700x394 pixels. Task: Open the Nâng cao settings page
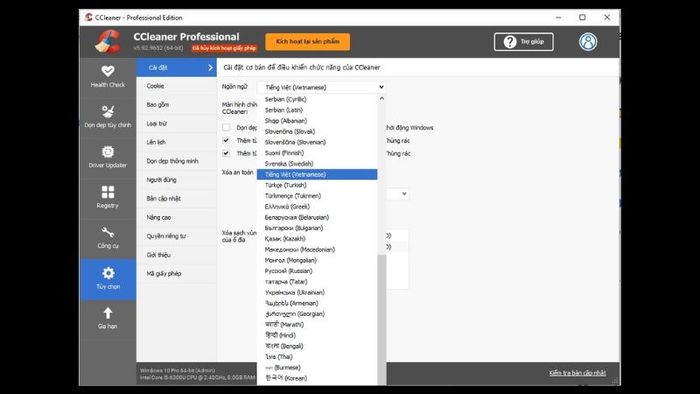click(176, 217)
